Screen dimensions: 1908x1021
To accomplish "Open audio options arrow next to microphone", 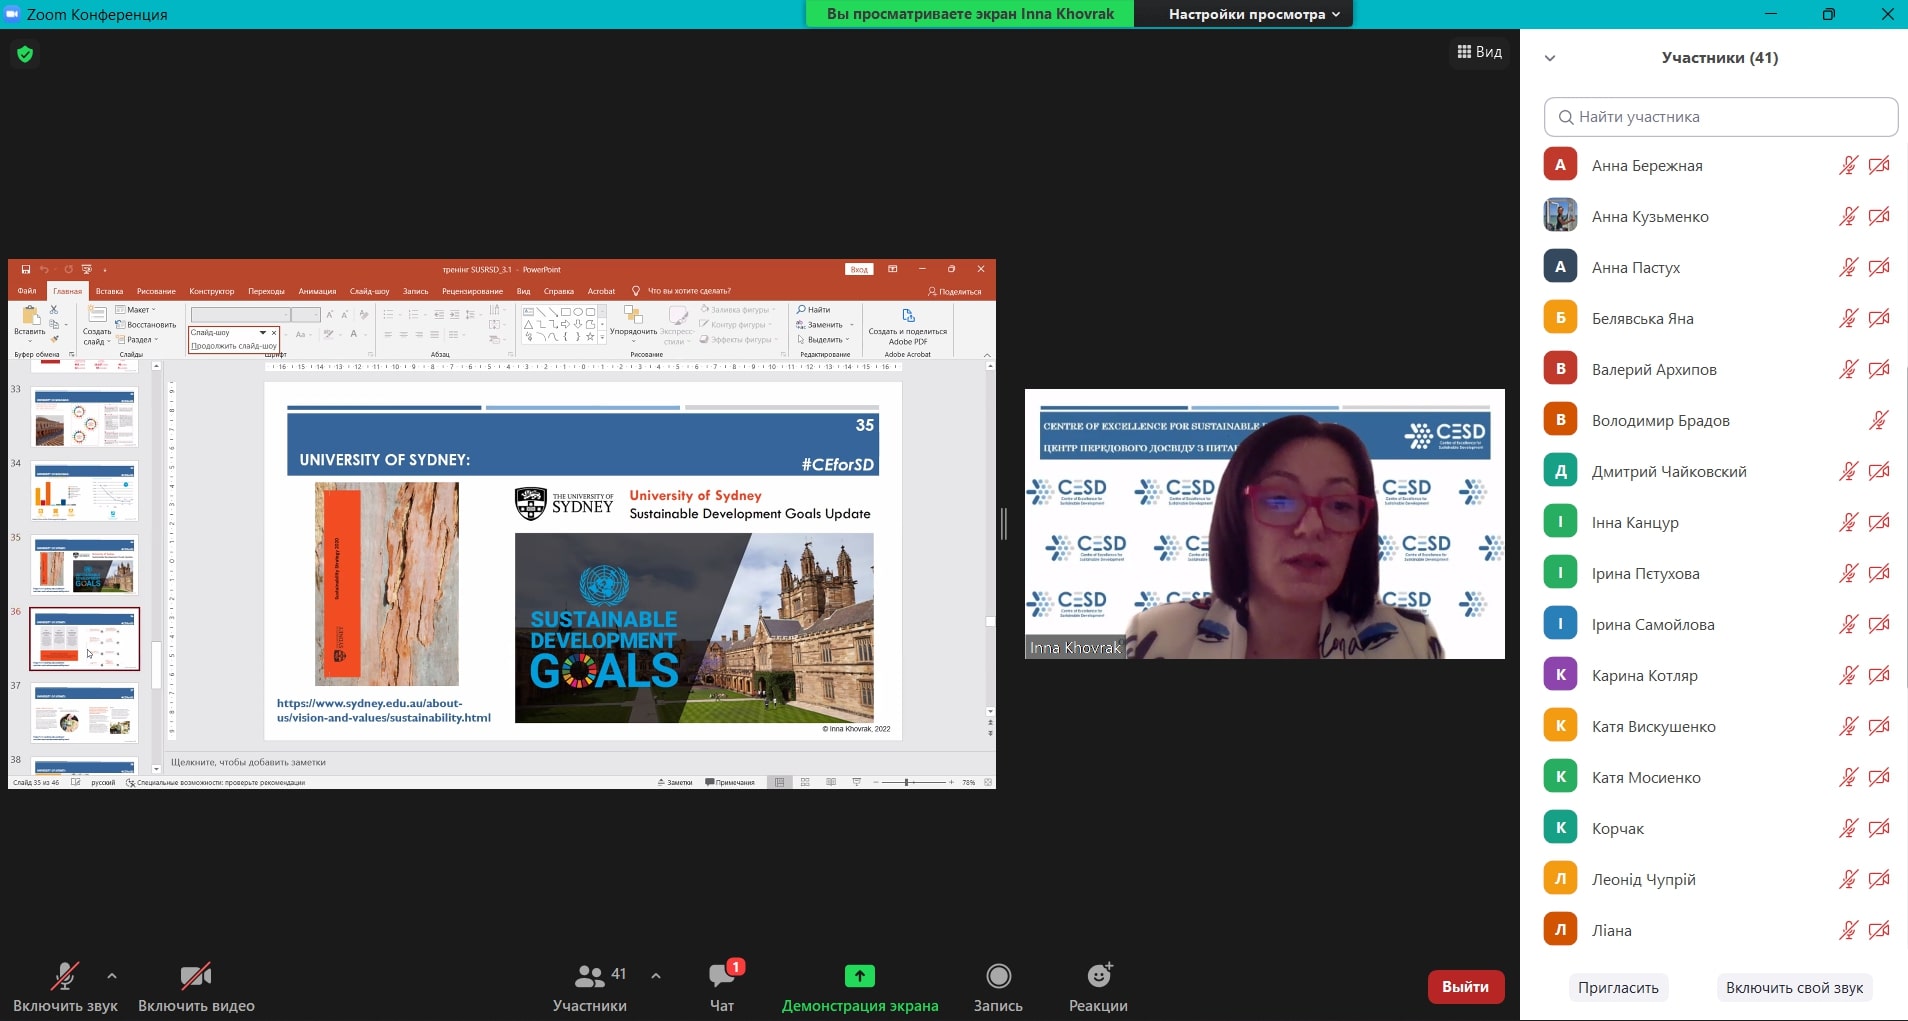I will point(112,975).
